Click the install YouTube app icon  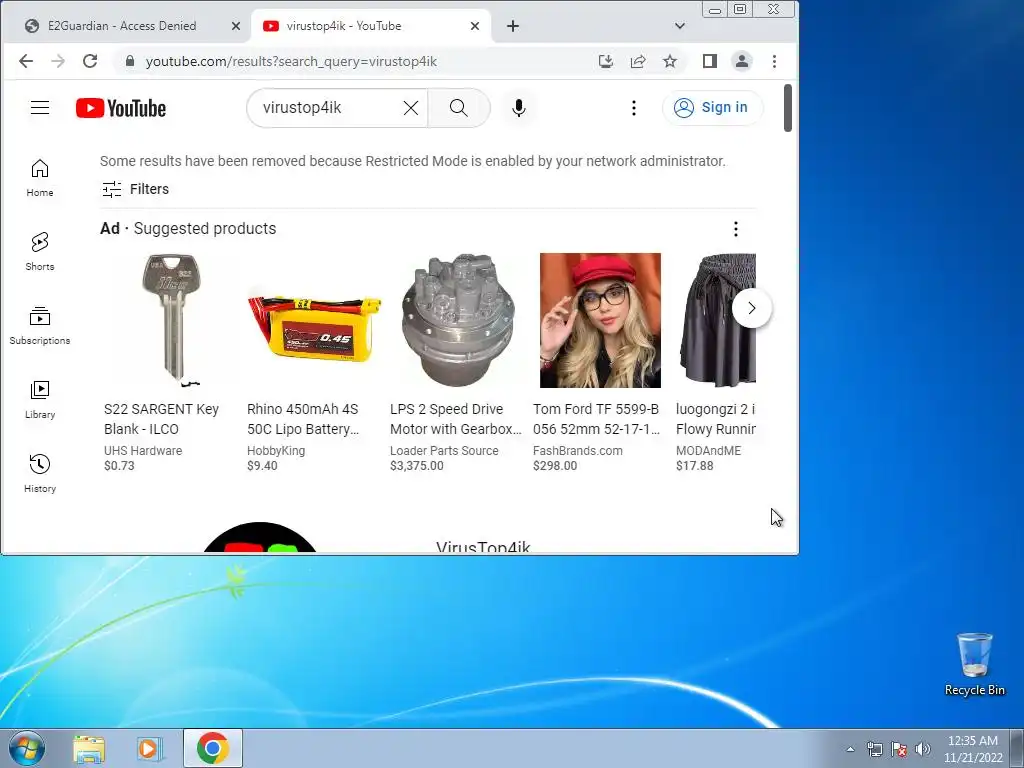click(x=606, y=61)
